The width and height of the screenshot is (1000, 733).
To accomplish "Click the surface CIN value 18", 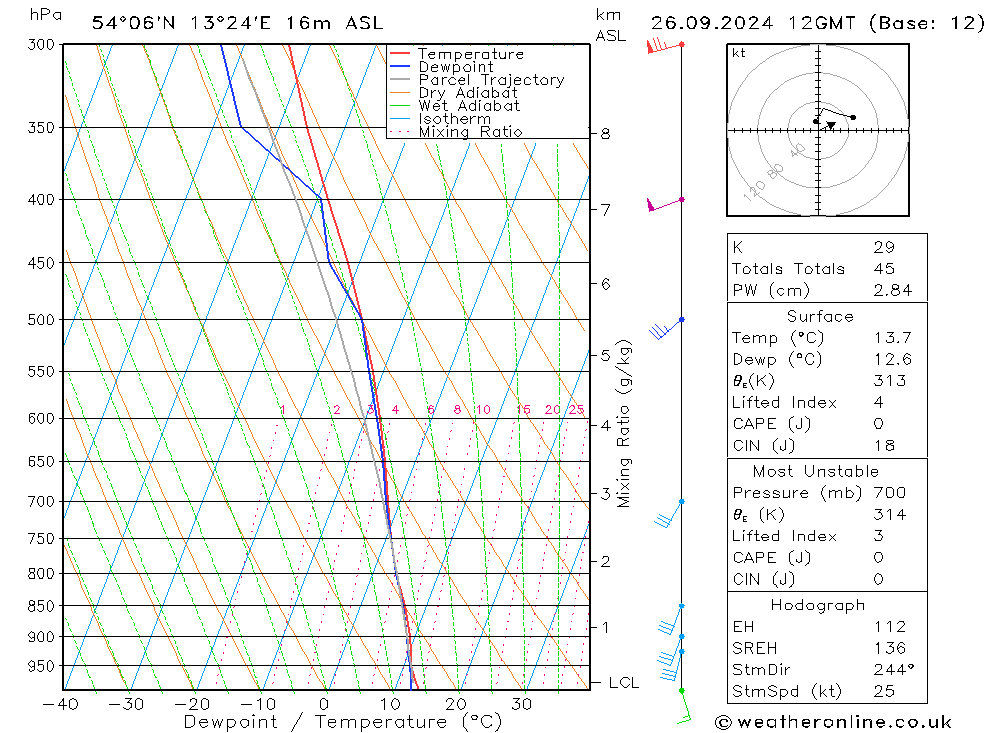I will pos(884,446).
